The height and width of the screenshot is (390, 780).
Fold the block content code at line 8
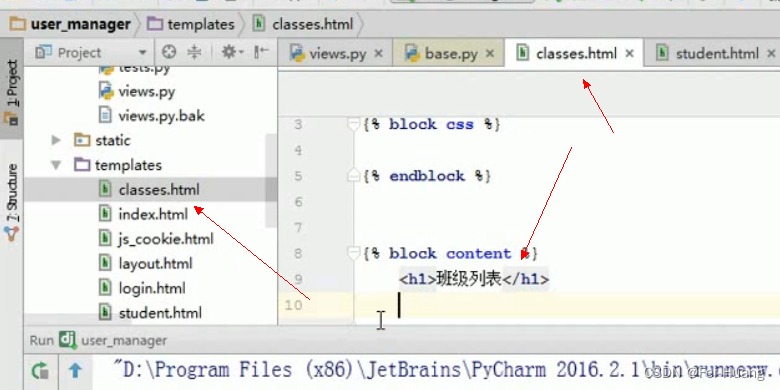click(353, 254)
